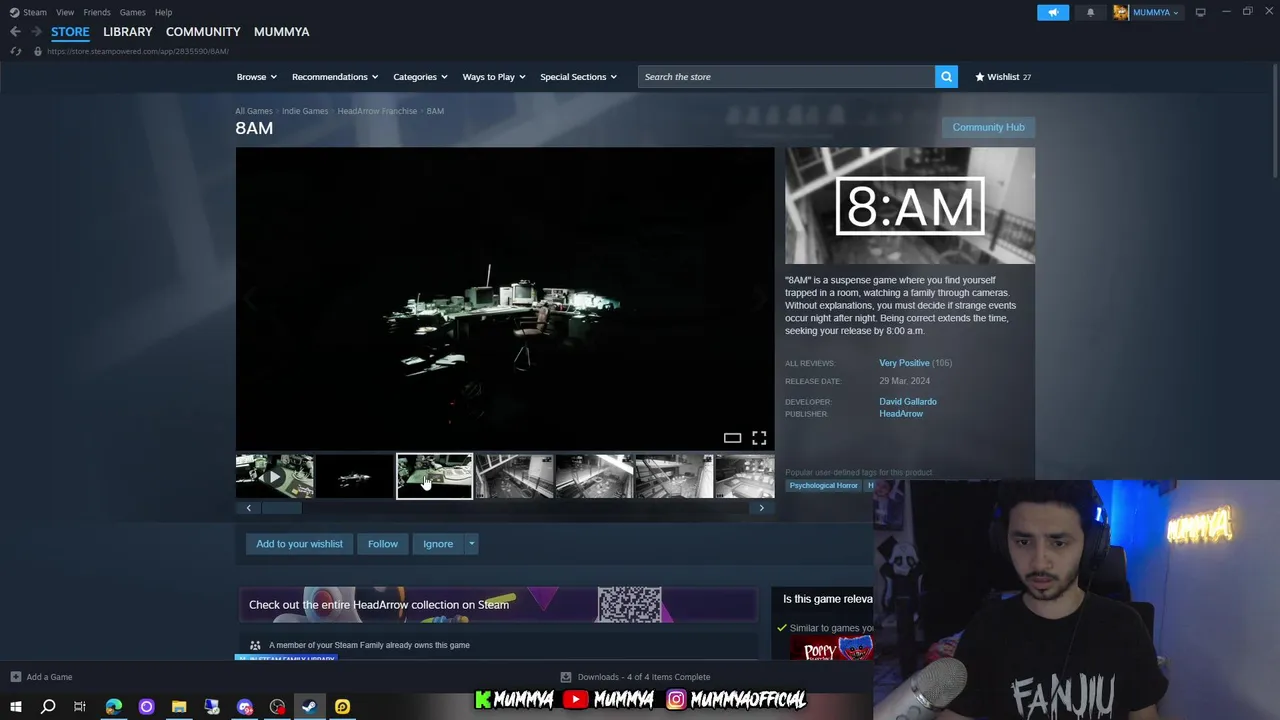
Task: Switch to Big Picture mode icon
Action: coord(1200,12)
